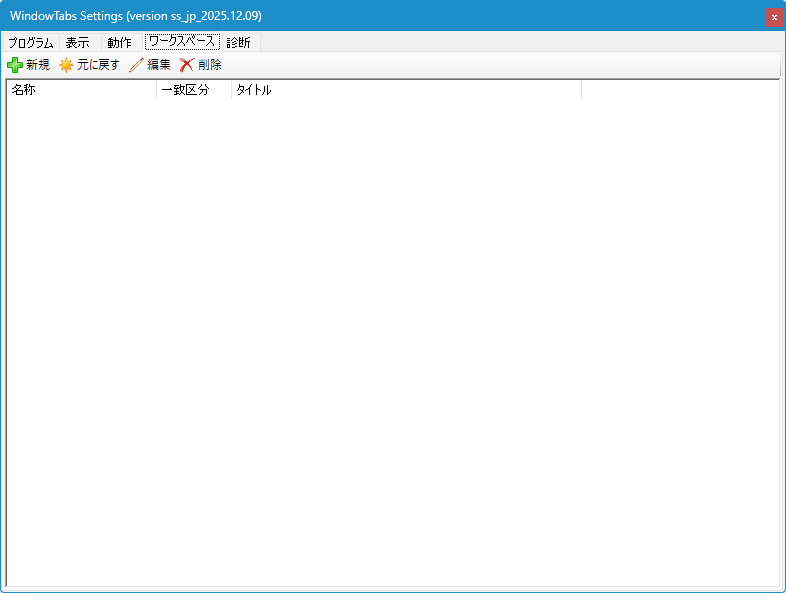
Task: Click the red X 削除 icon
Action: [x=187, y=65]
